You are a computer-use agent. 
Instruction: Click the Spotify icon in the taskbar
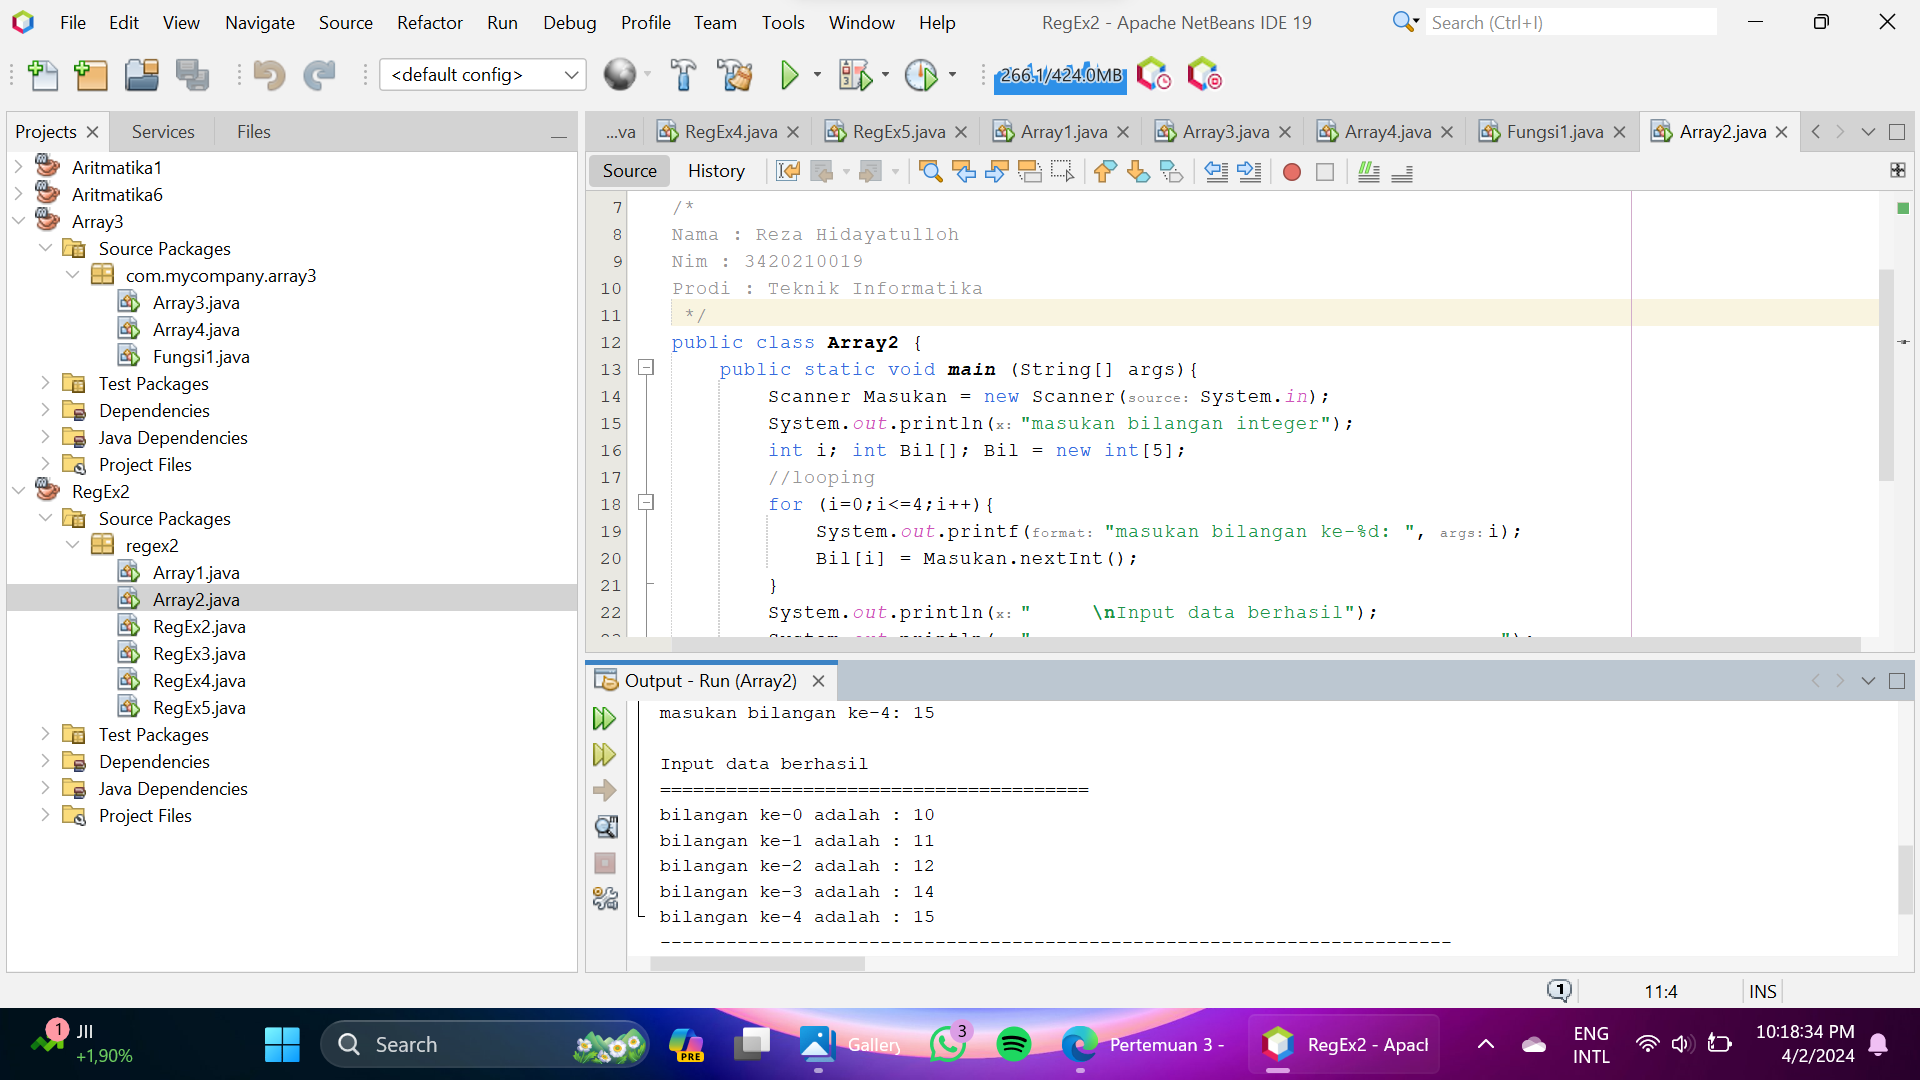tap(1014, 1044)
